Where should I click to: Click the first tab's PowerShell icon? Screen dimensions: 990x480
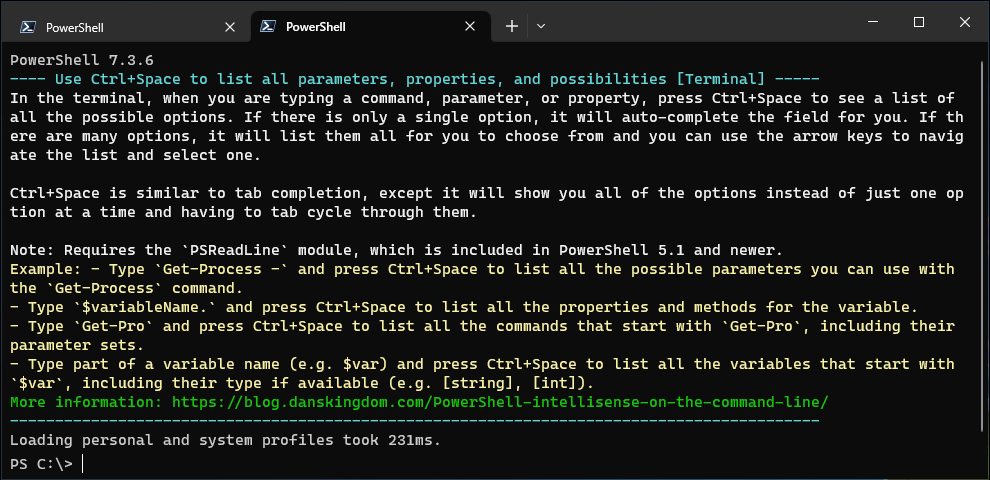27,27
